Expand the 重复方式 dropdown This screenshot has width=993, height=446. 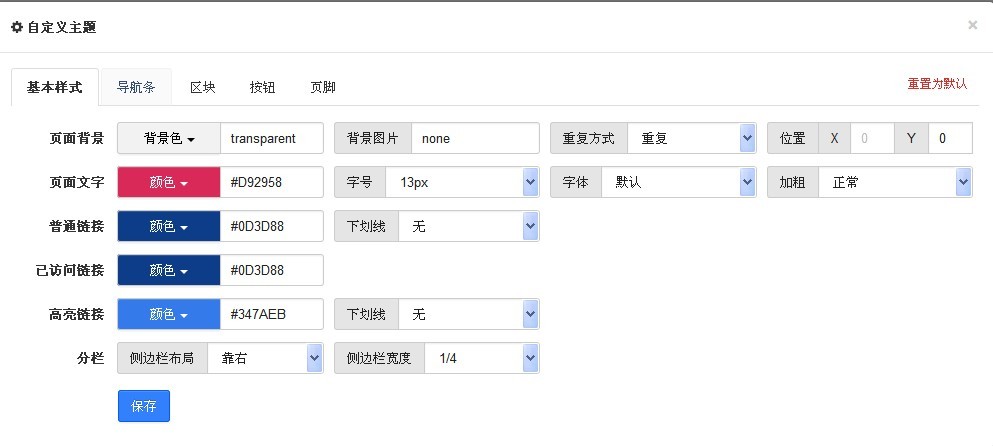(692, 138)
